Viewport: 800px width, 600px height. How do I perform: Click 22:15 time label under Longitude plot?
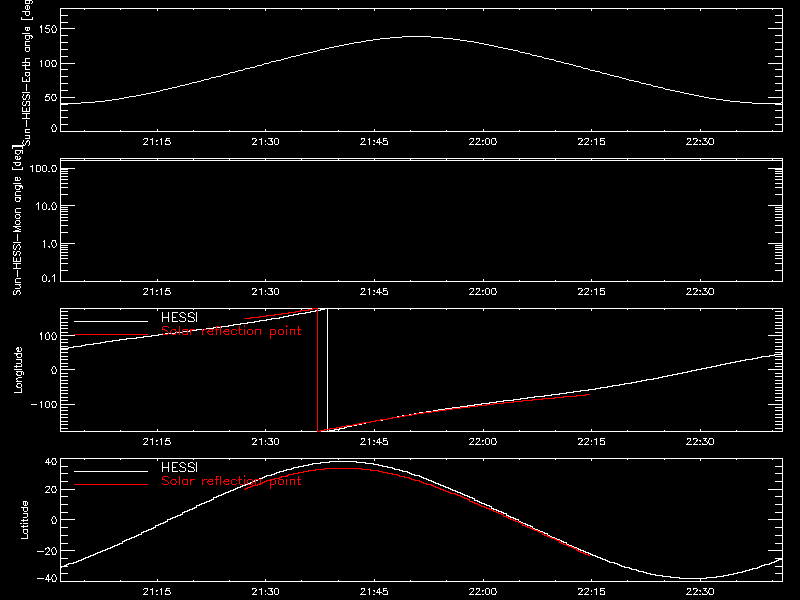pyautogui.click(x=591, y=441)
